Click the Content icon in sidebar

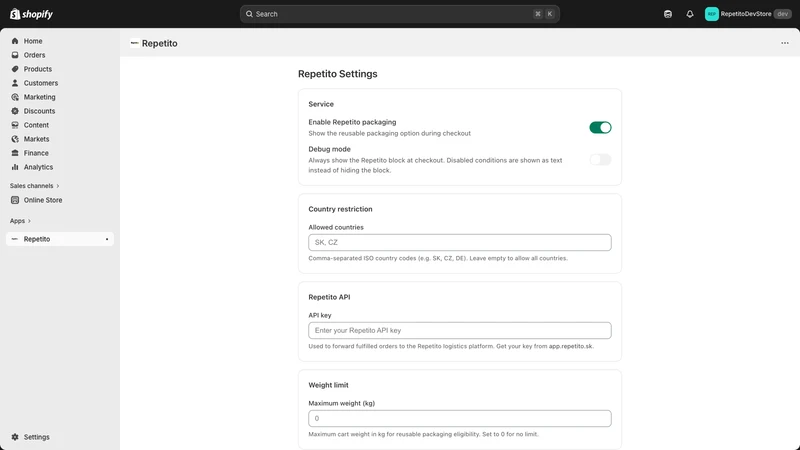point(15,125)
